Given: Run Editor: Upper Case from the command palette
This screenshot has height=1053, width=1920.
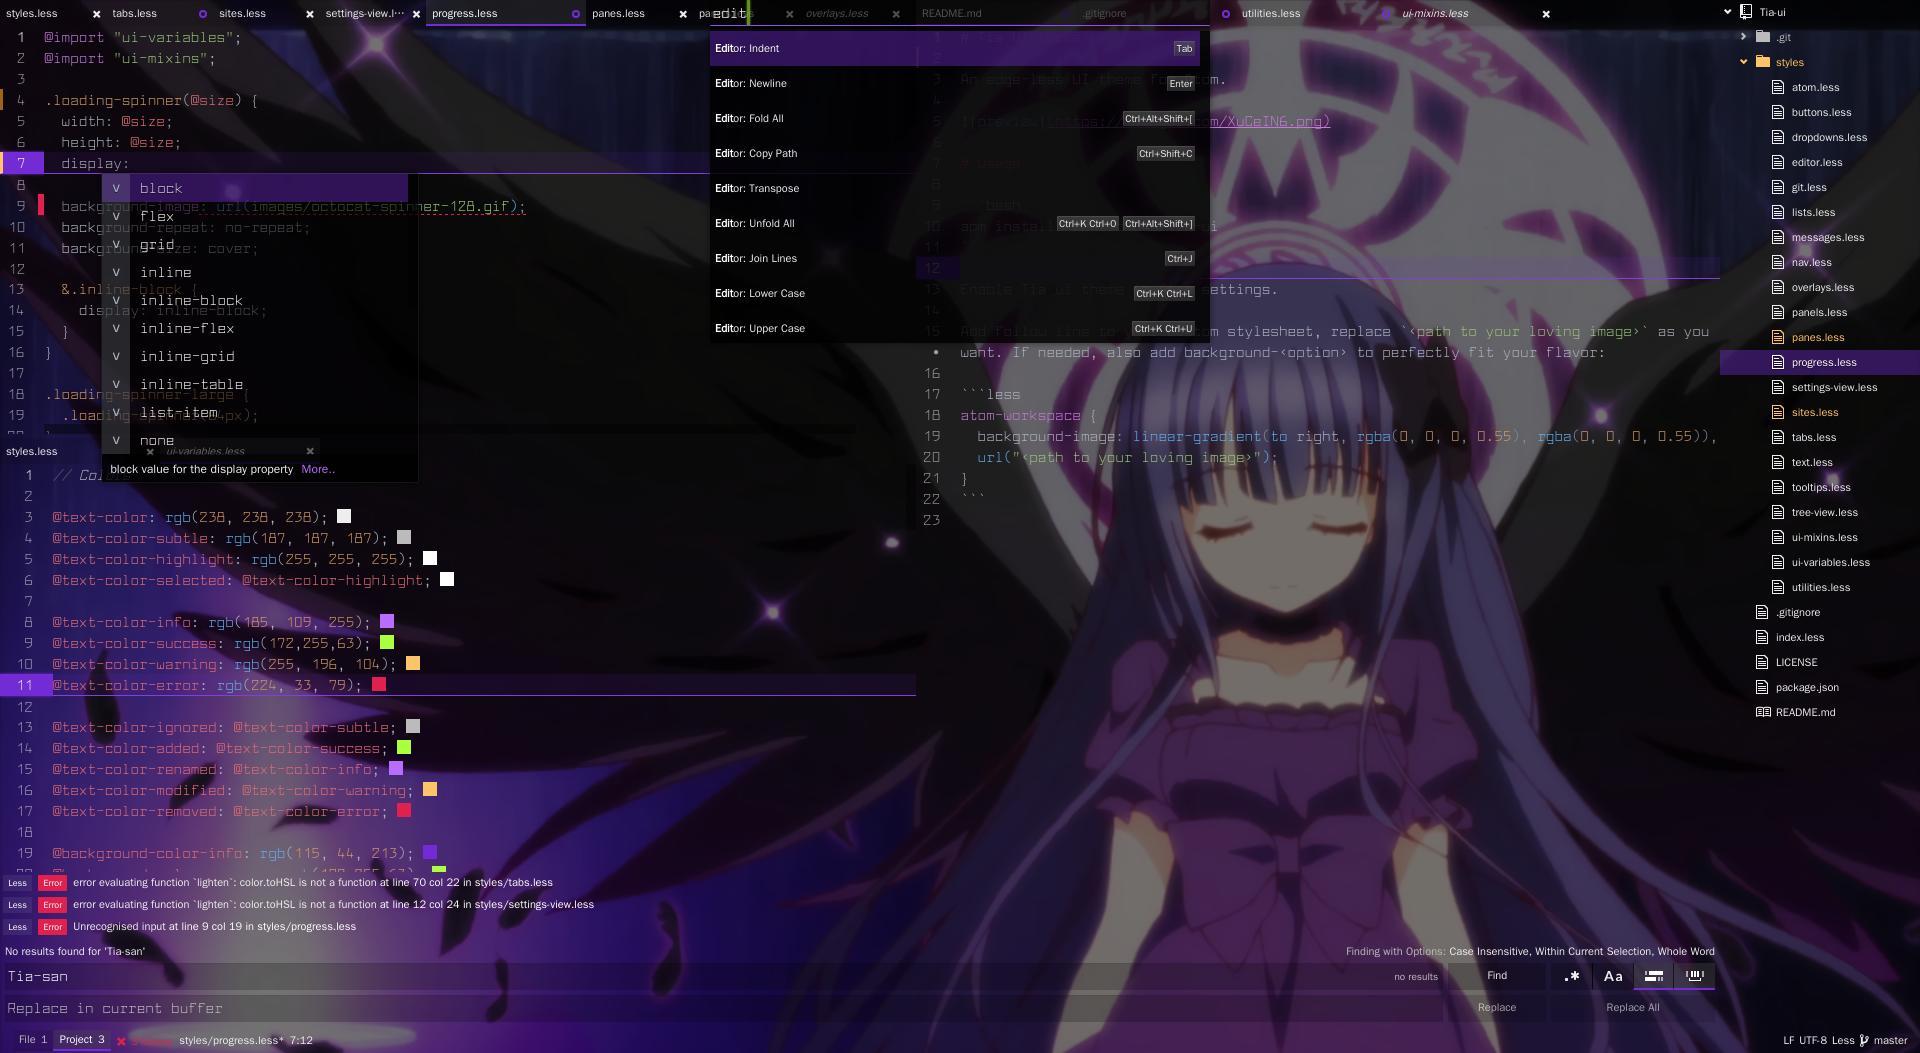Looking at the screenshot, I should 954,328.
